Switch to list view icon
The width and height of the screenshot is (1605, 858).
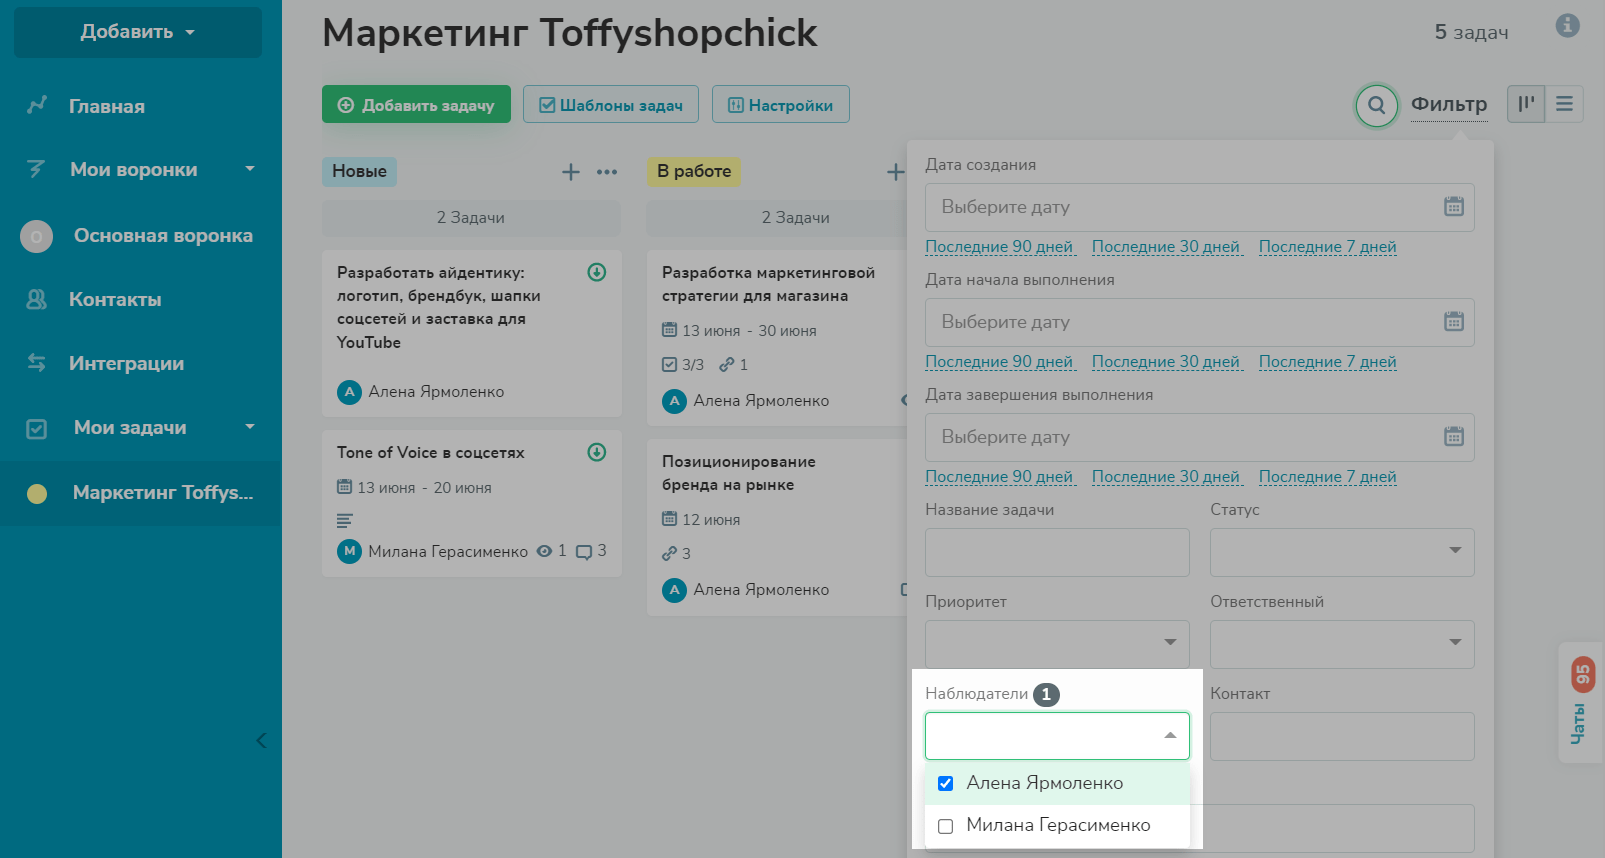[1564, 104]
